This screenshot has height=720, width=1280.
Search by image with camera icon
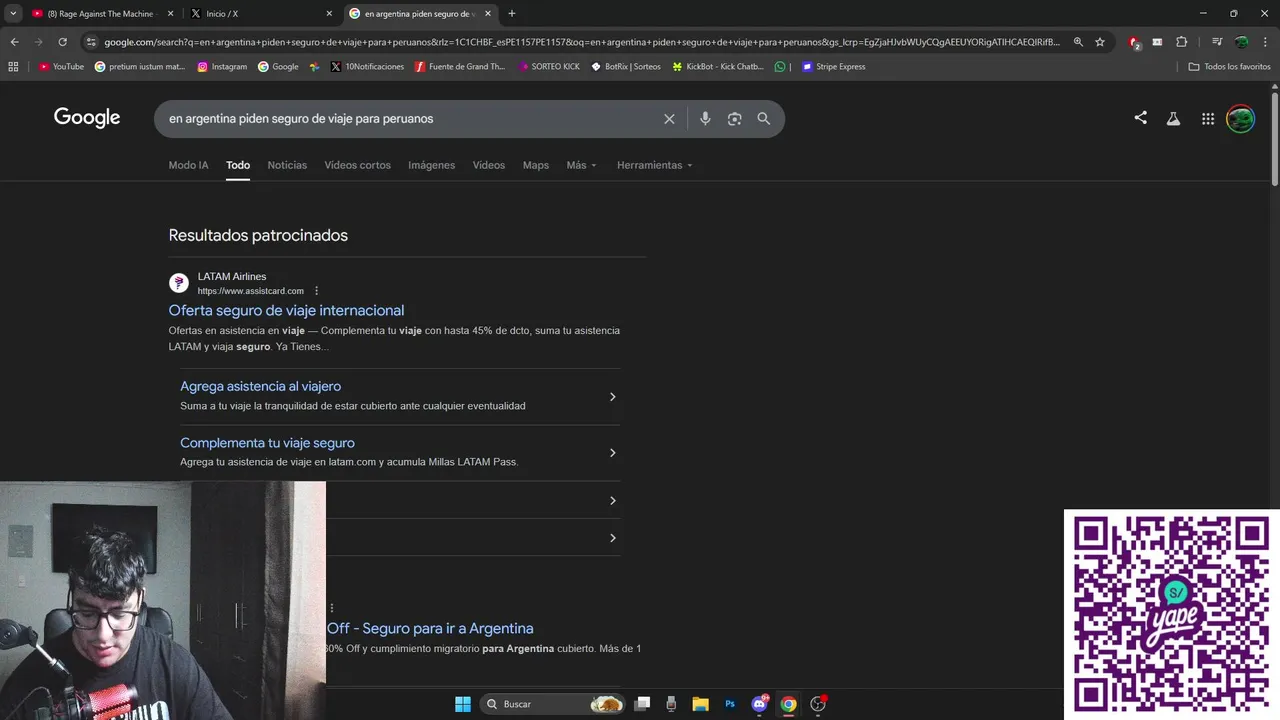pos(735,119)
